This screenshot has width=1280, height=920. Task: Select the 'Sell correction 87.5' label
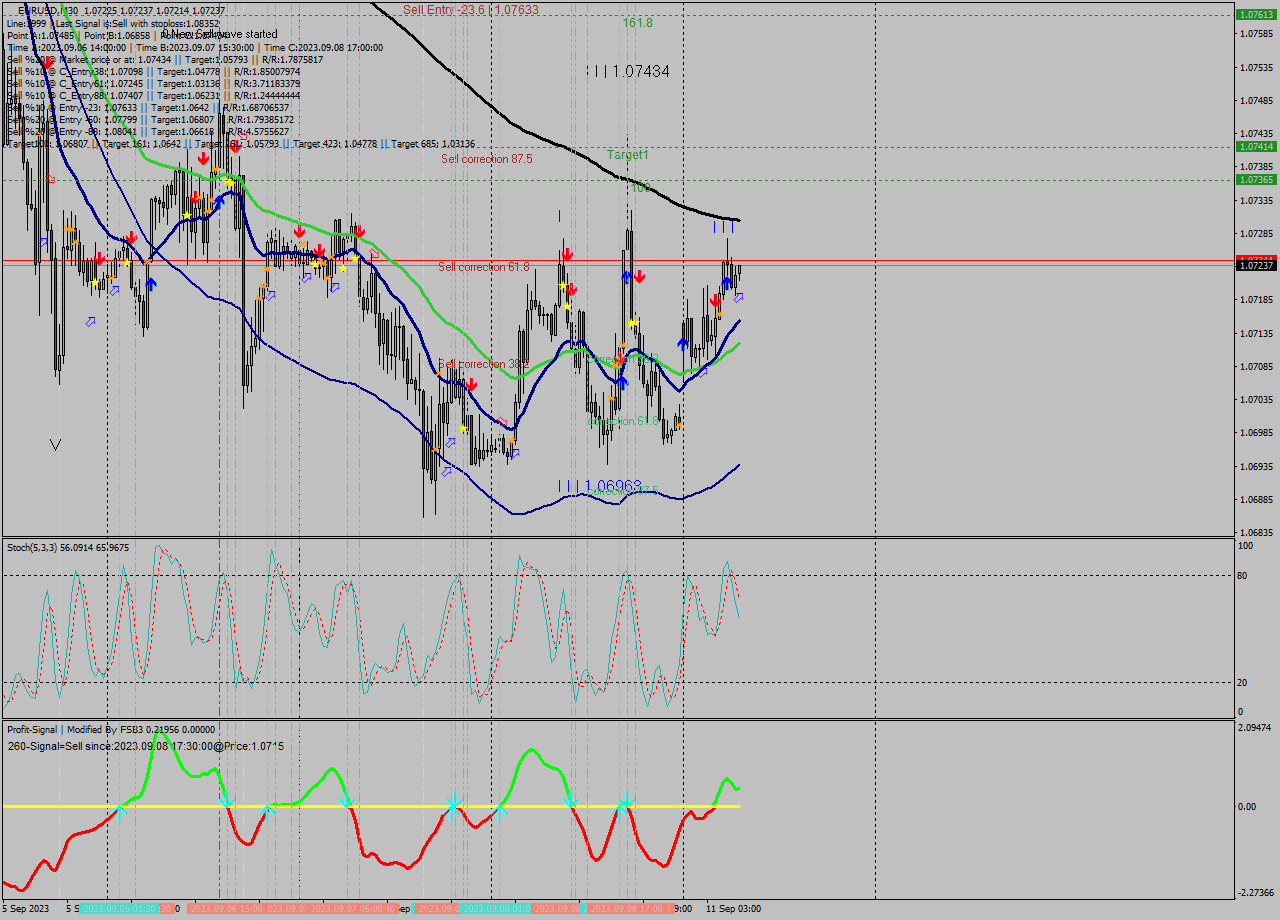pos(487,159)
